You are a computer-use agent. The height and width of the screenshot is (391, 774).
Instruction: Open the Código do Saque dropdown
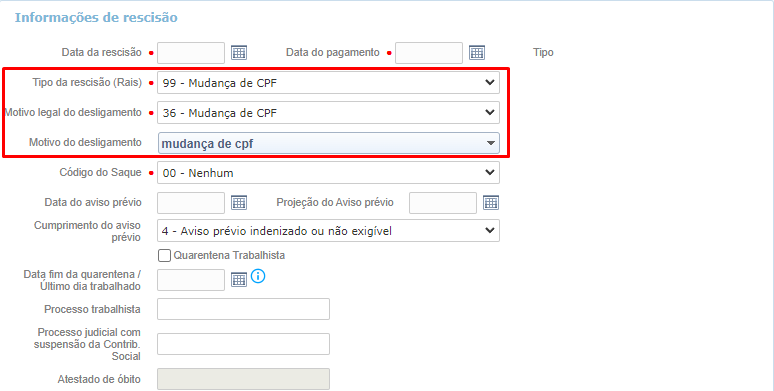(x=328, y=173)
